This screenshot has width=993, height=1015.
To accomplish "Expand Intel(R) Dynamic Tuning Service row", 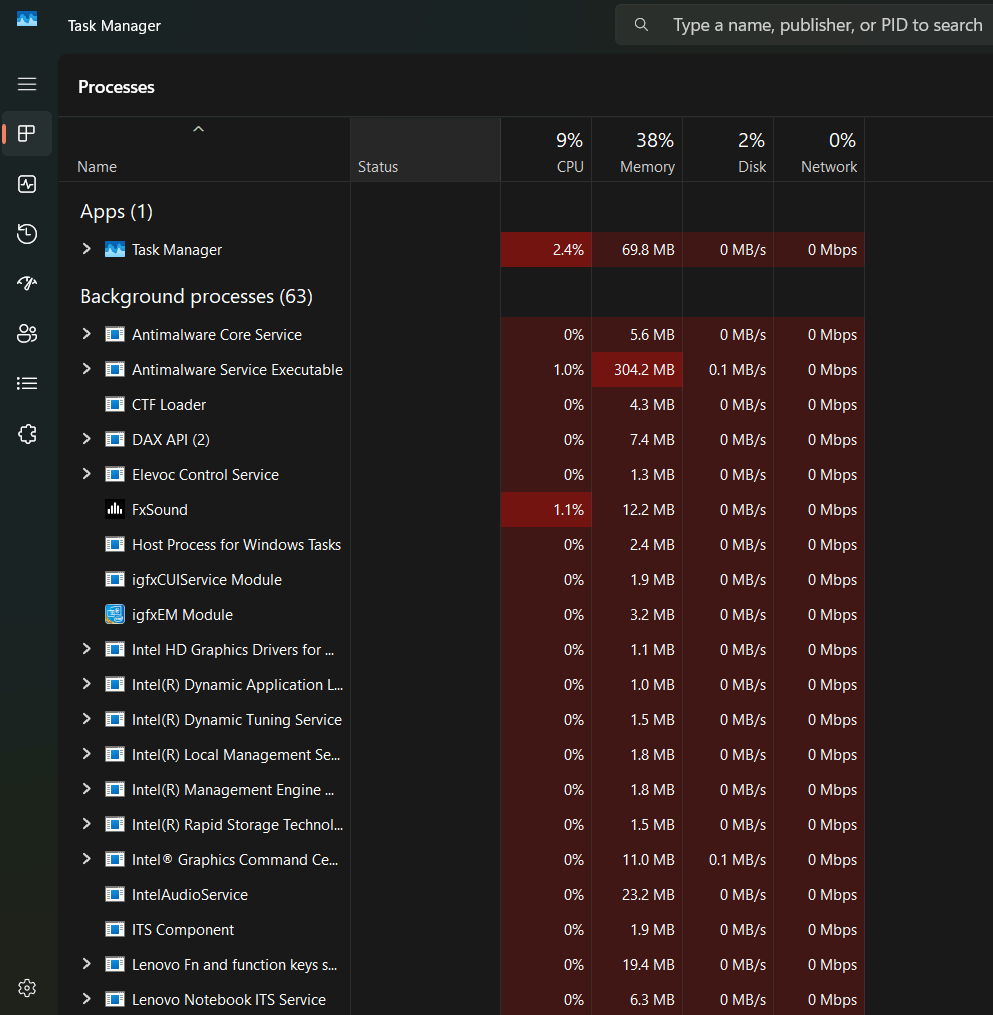I will click(86, 719).
